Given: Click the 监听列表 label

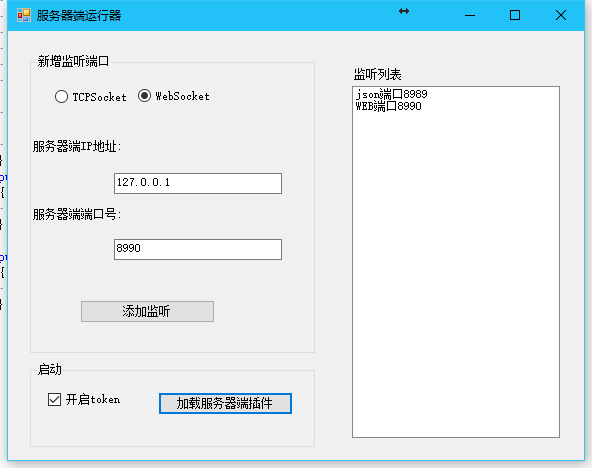Looking at the screenshot, I should tap(378, 74).
